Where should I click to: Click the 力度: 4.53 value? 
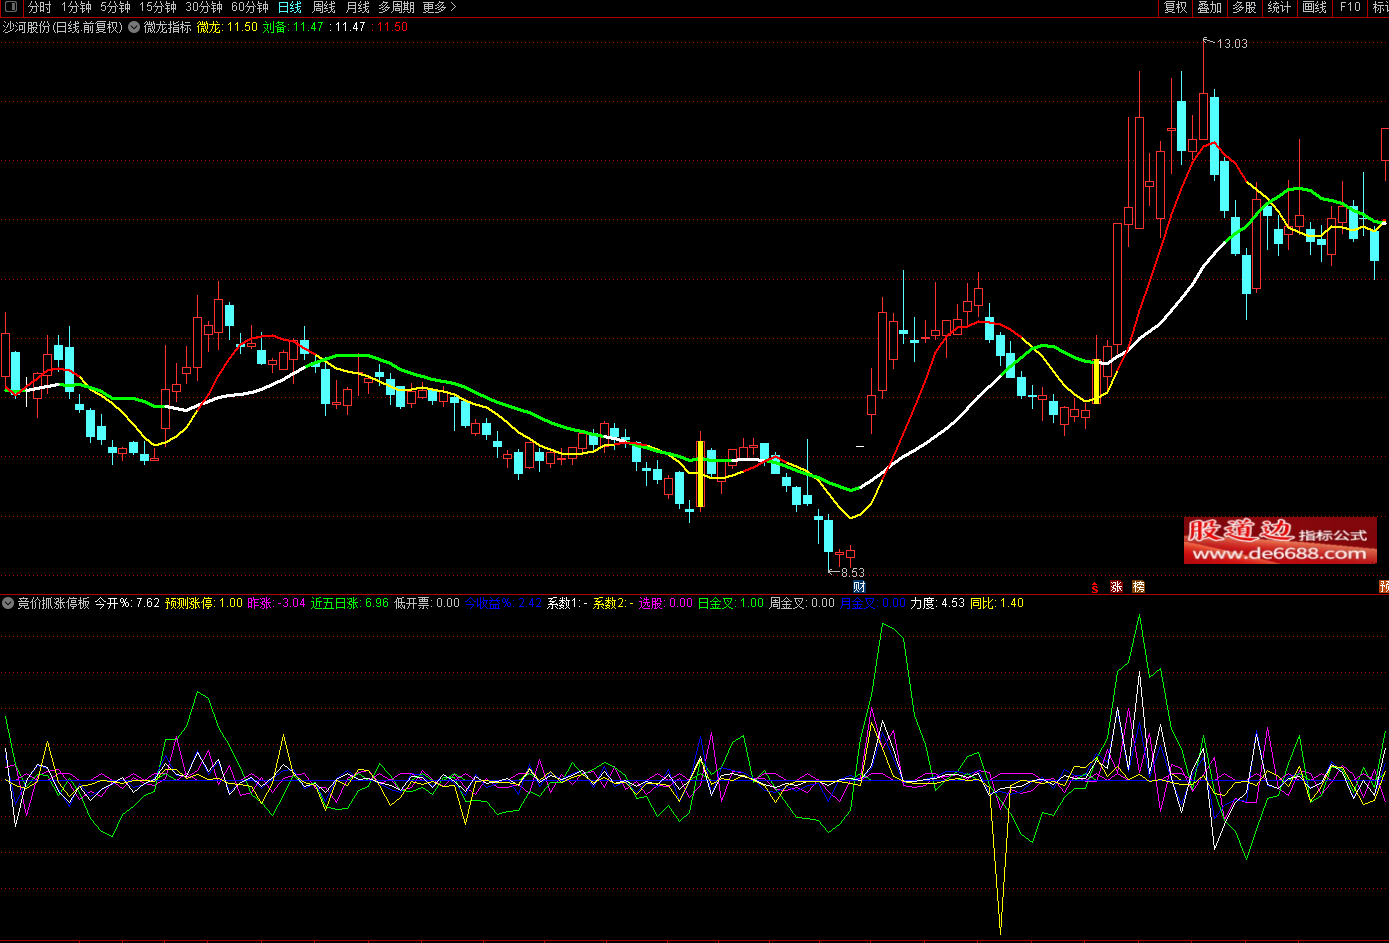[938, 603]
